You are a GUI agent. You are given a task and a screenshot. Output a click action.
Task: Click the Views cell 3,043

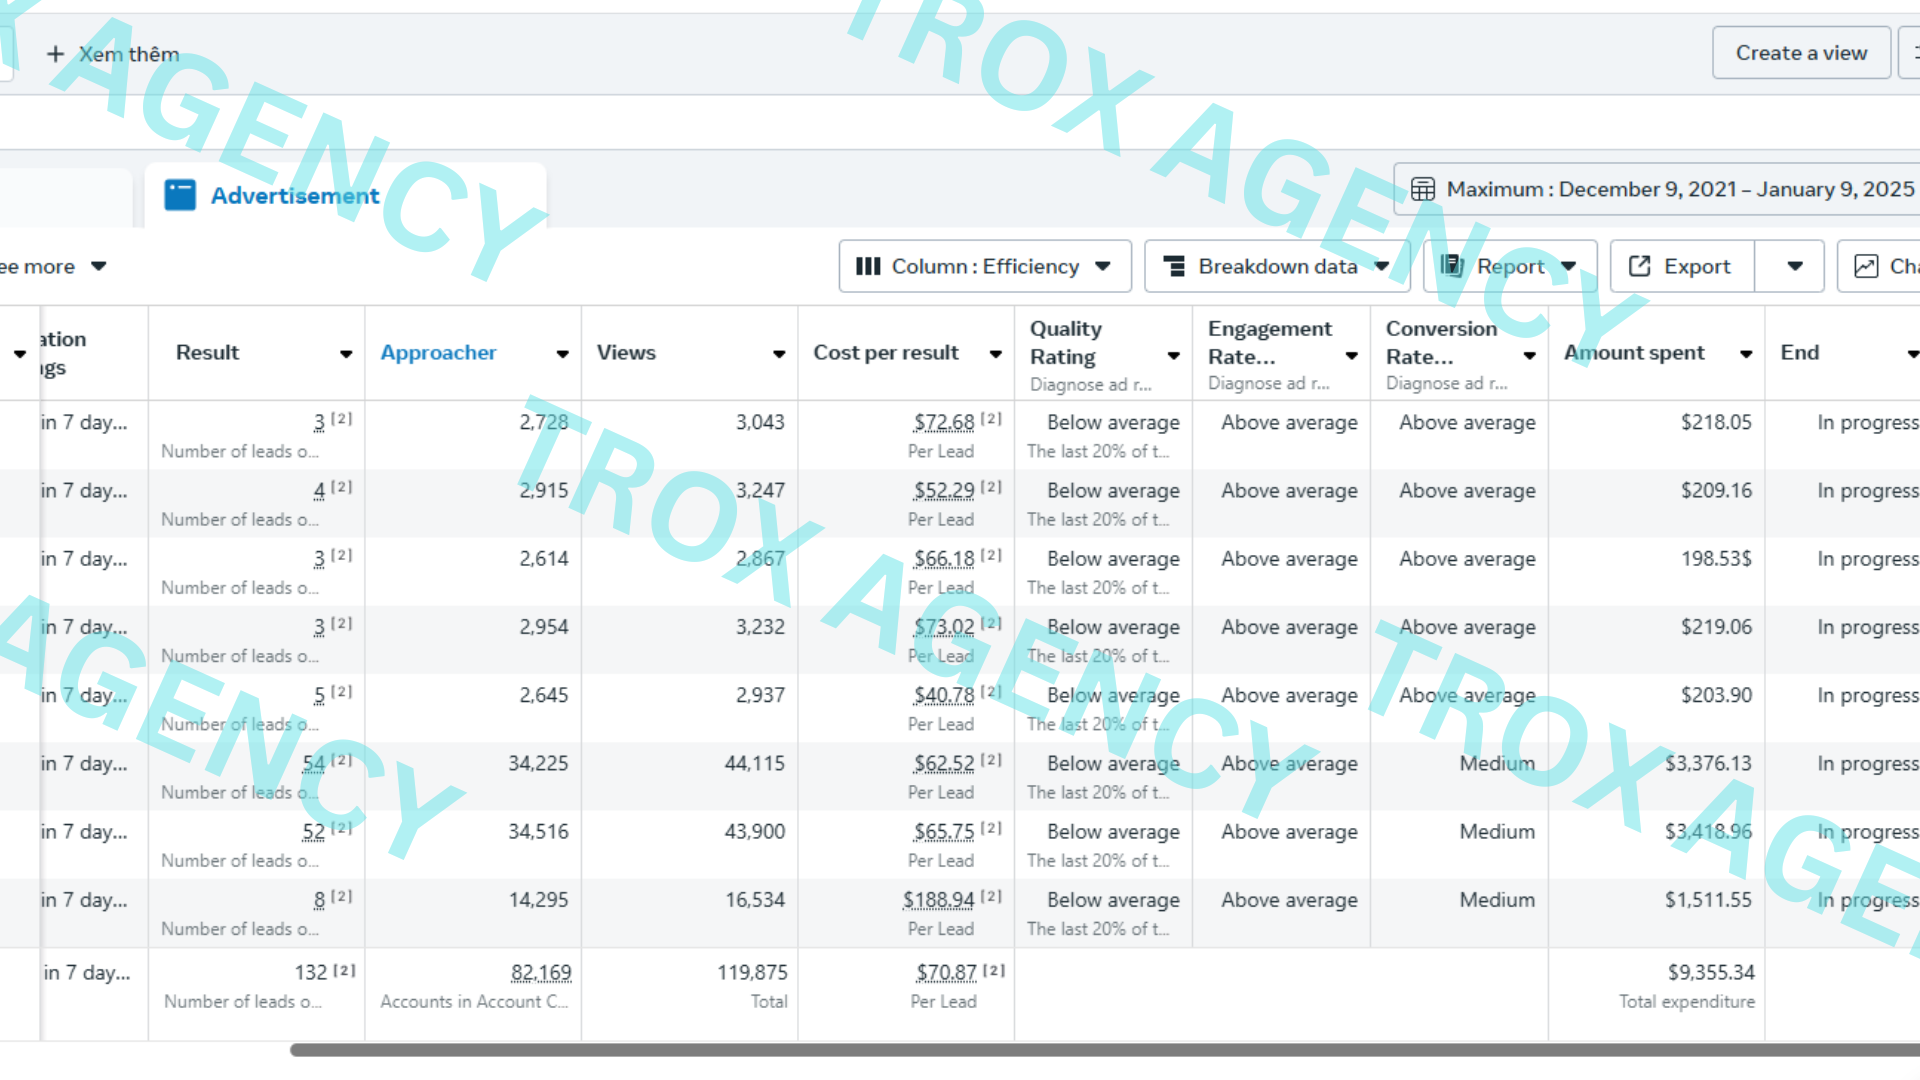click(760, 422)
